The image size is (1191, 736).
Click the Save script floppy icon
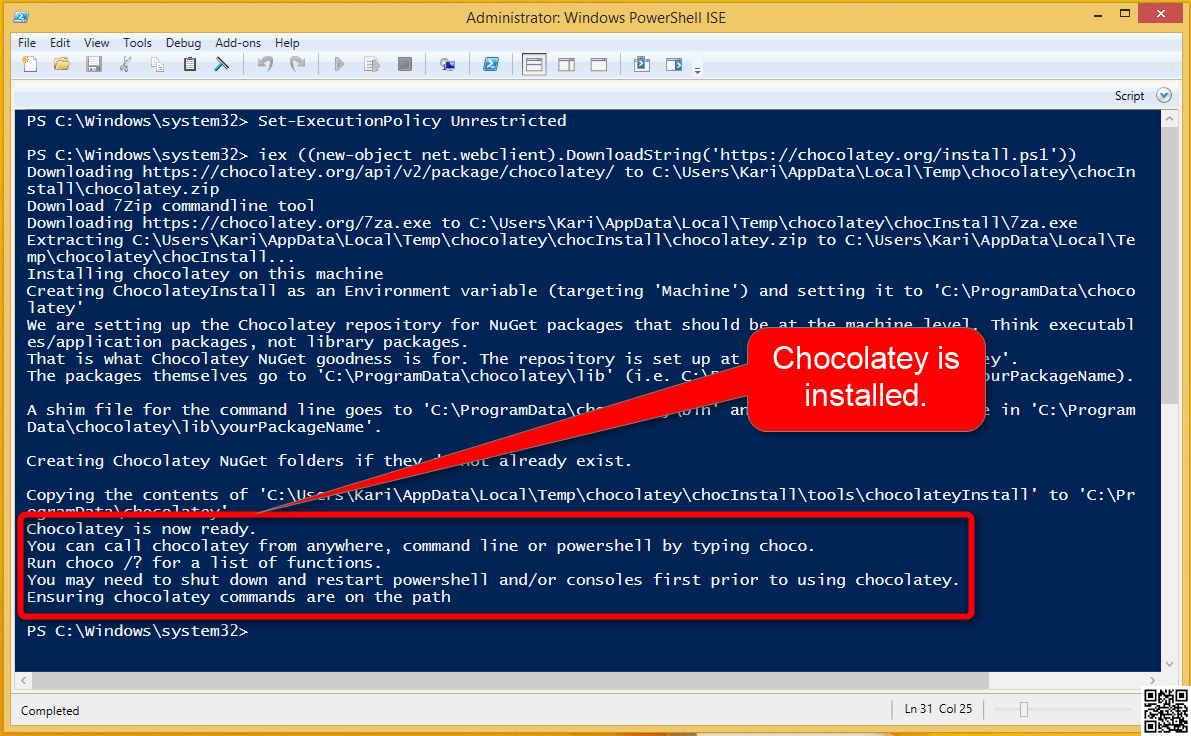94,65
